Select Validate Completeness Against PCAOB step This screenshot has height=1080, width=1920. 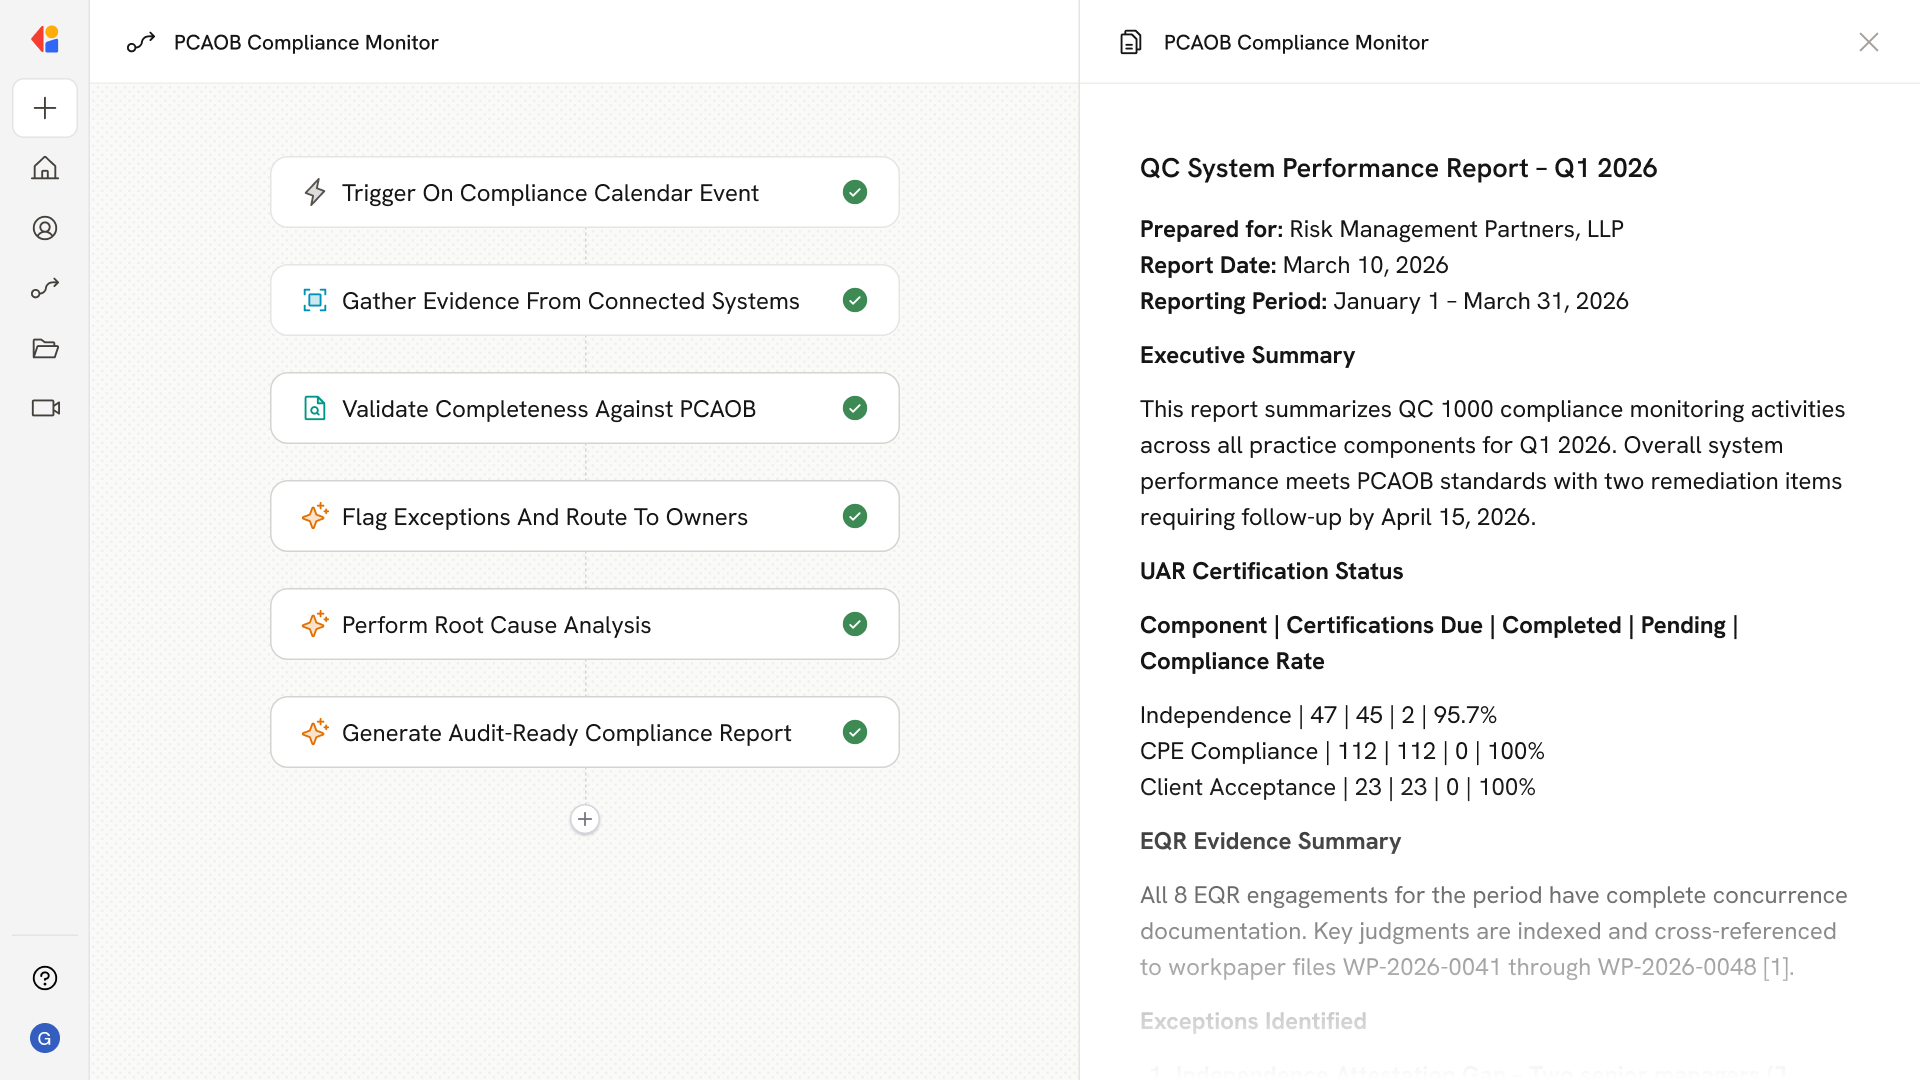[548, 408]
